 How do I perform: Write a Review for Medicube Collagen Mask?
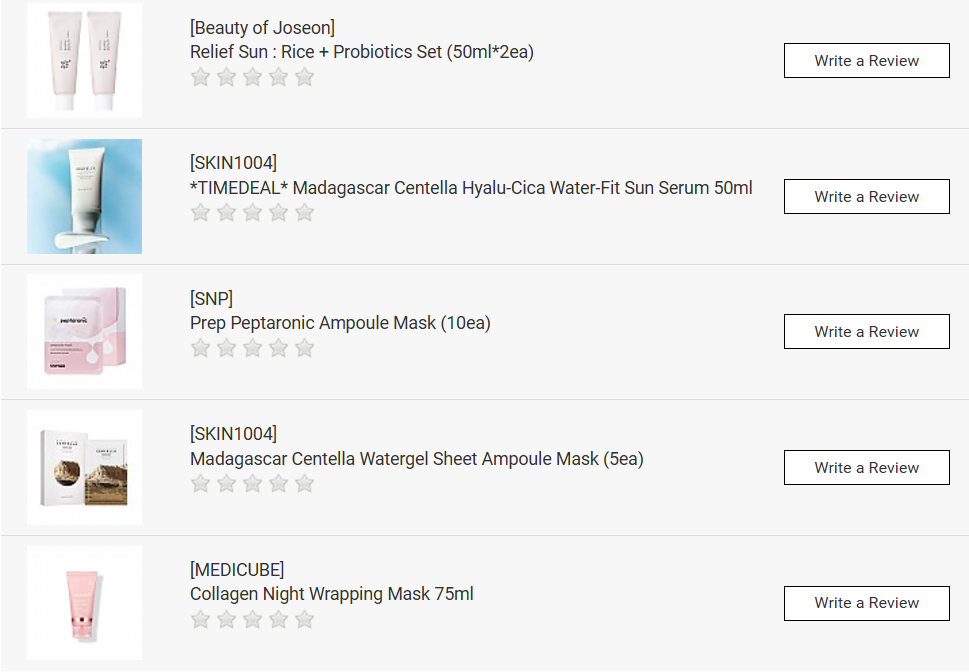click(866, 603)
